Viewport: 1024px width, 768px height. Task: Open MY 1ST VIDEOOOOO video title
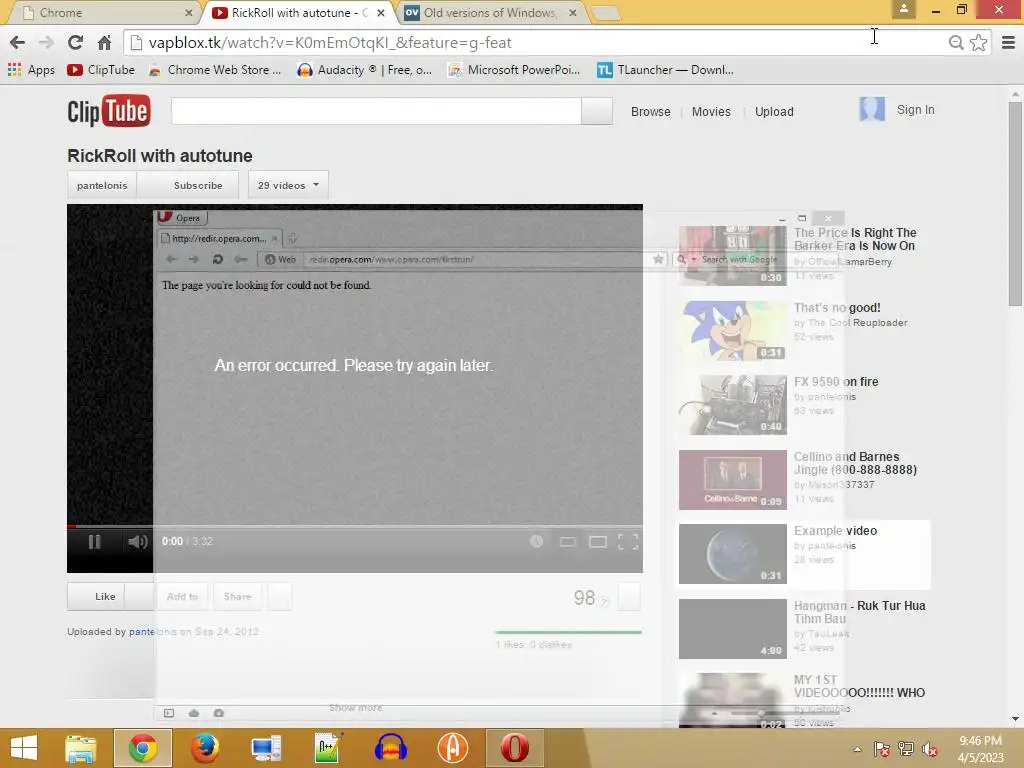coord(859,686)
